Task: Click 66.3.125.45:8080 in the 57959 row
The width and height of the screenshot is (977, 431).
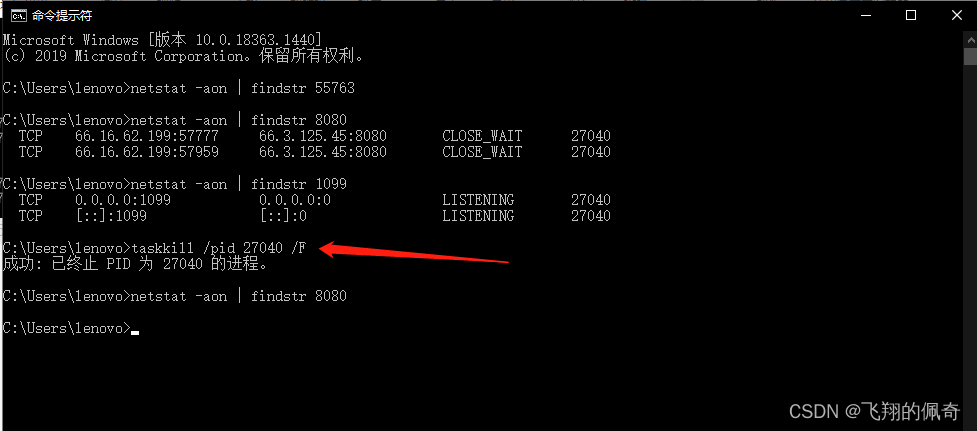Action: coord(323,152)
